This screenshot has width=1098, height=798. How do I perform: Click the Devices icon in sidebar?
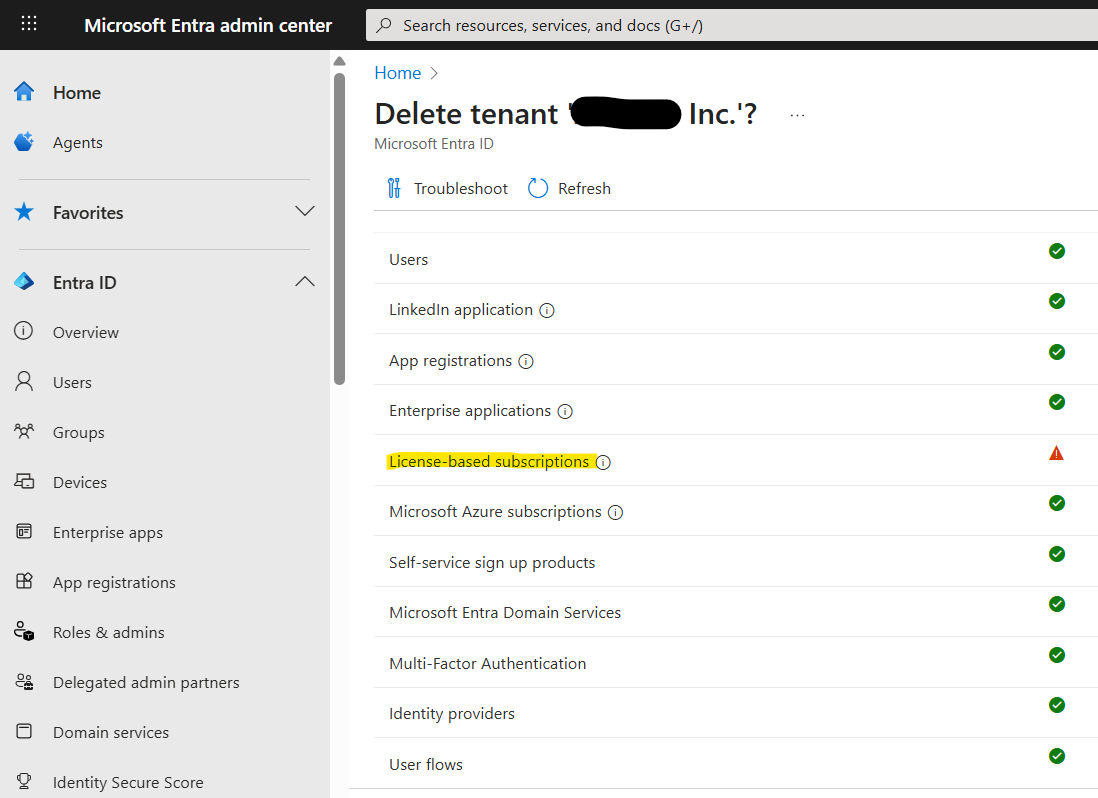pyautogui.click(x=24, y=481)
